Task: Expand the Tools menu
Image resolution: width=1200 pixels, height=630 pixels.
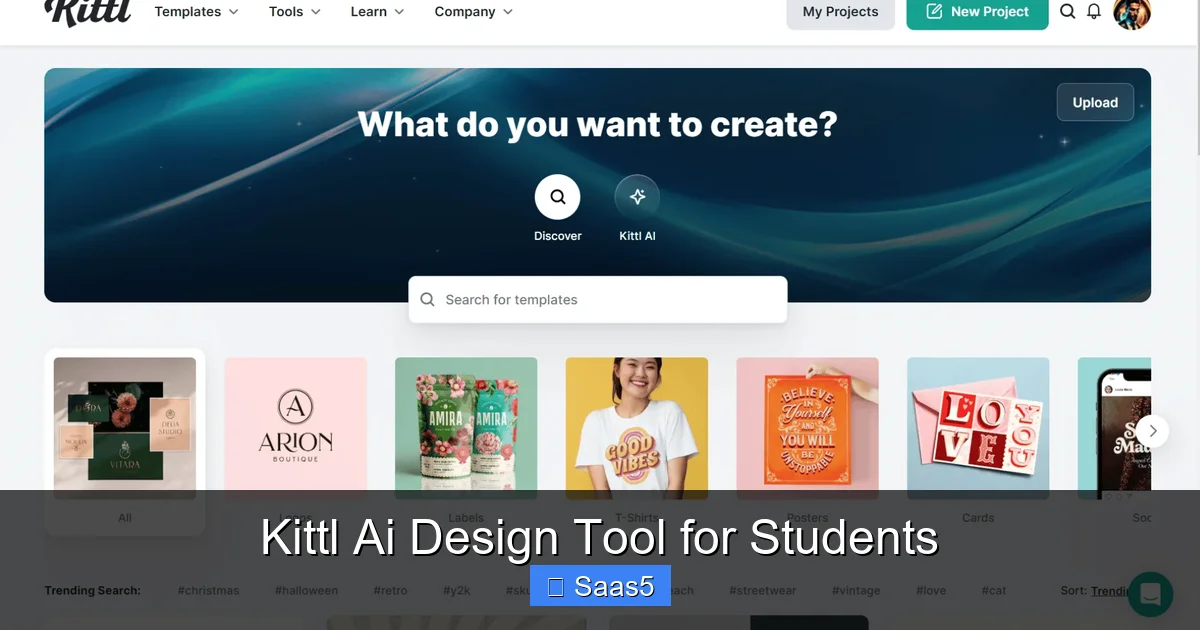Action: tap(295, 12)
